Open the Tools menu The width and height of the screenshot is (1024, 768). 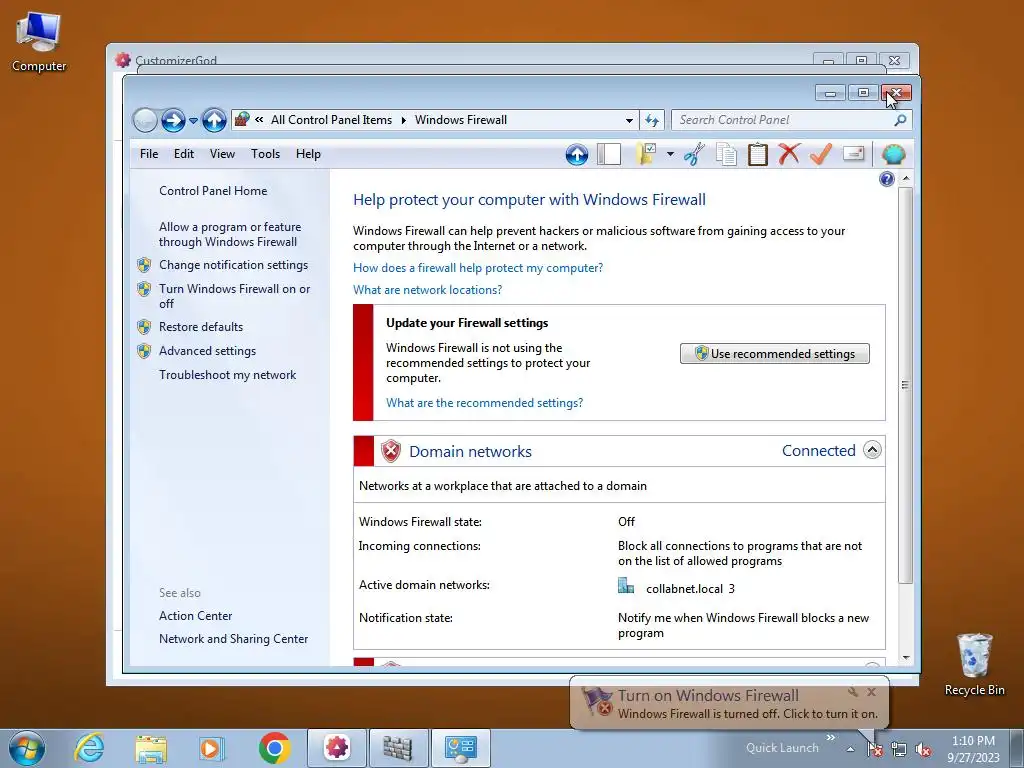coord(265,154)
